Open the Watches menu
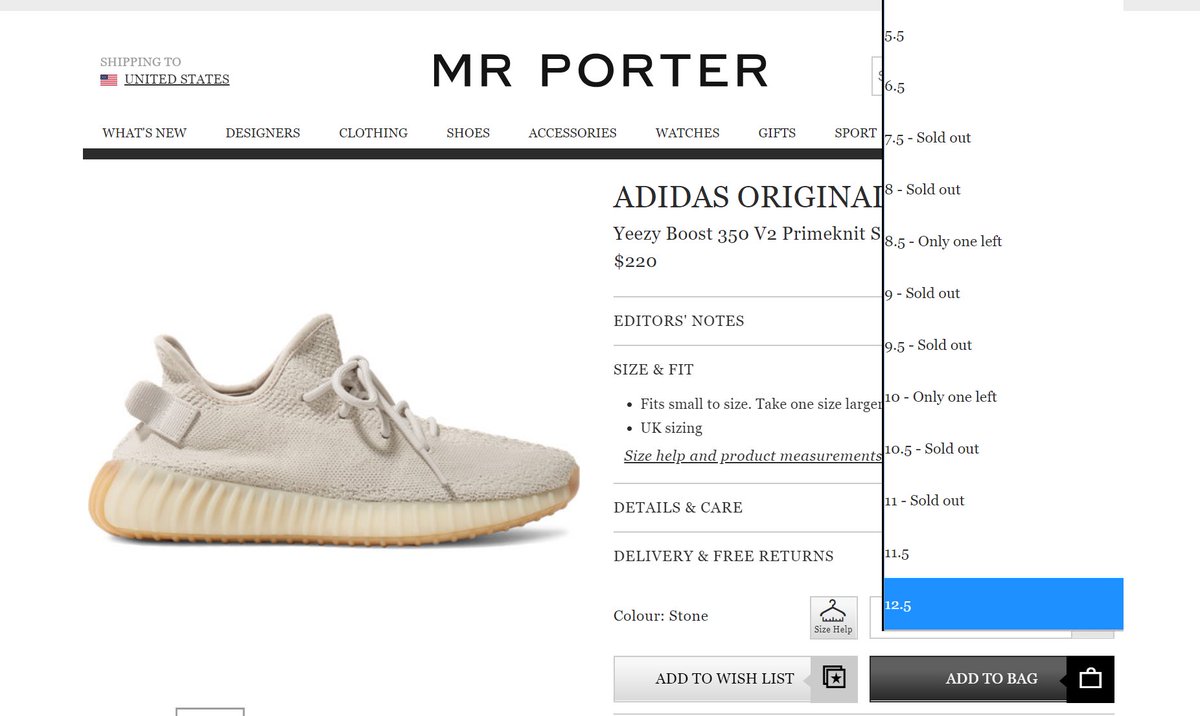 687,133
